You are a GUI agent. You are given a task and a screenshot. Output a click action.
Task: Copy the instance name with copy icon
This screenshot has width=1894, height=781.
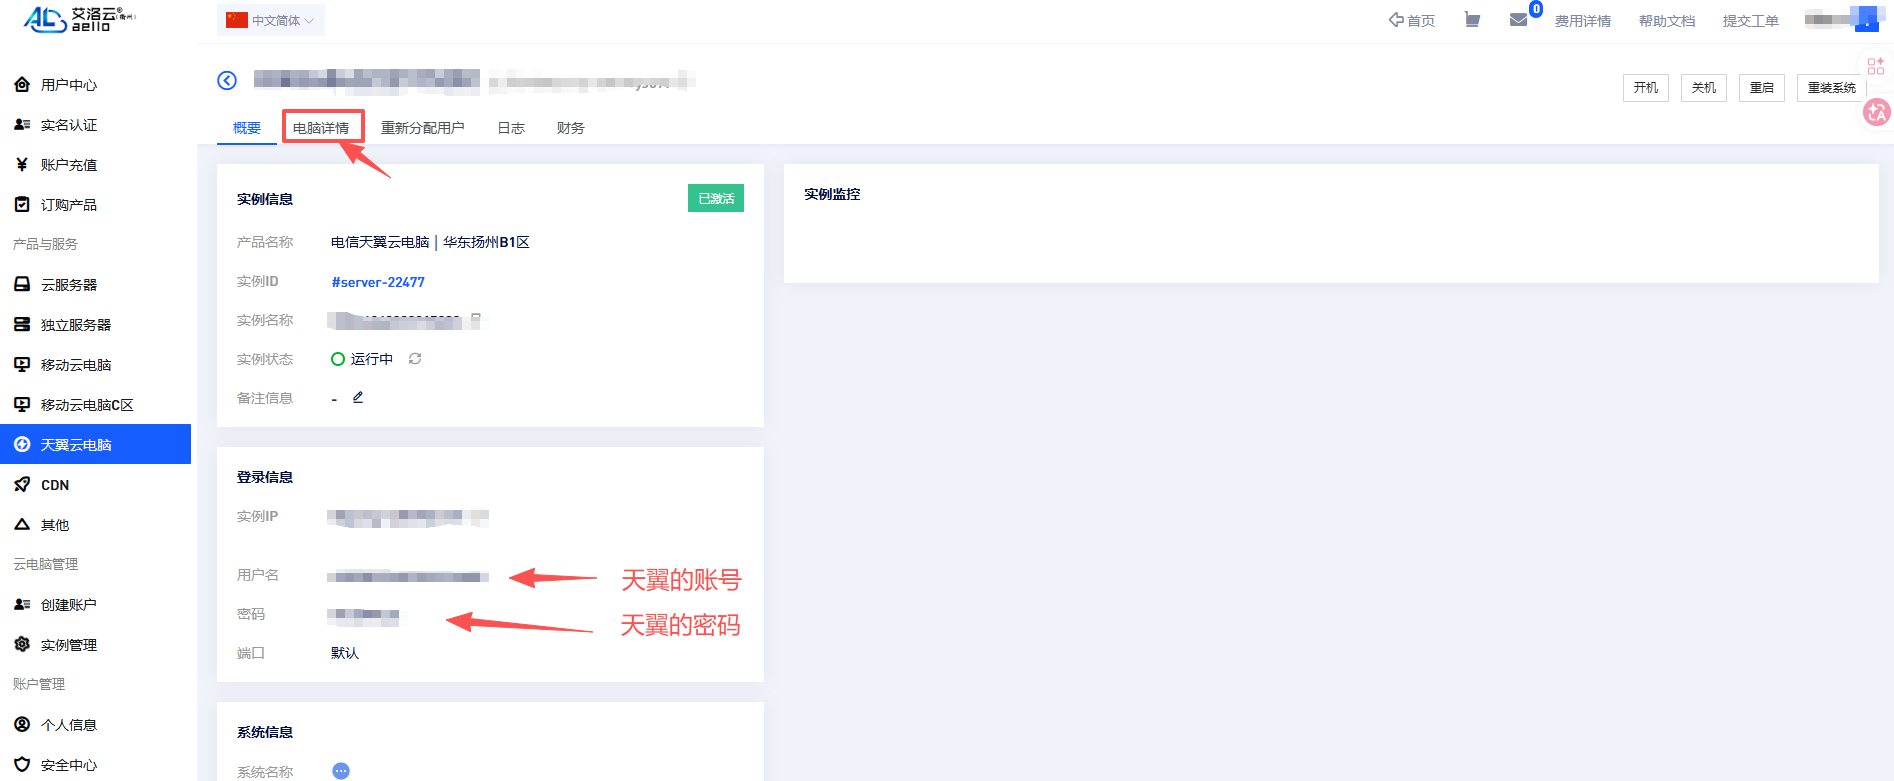coord(476,320)
